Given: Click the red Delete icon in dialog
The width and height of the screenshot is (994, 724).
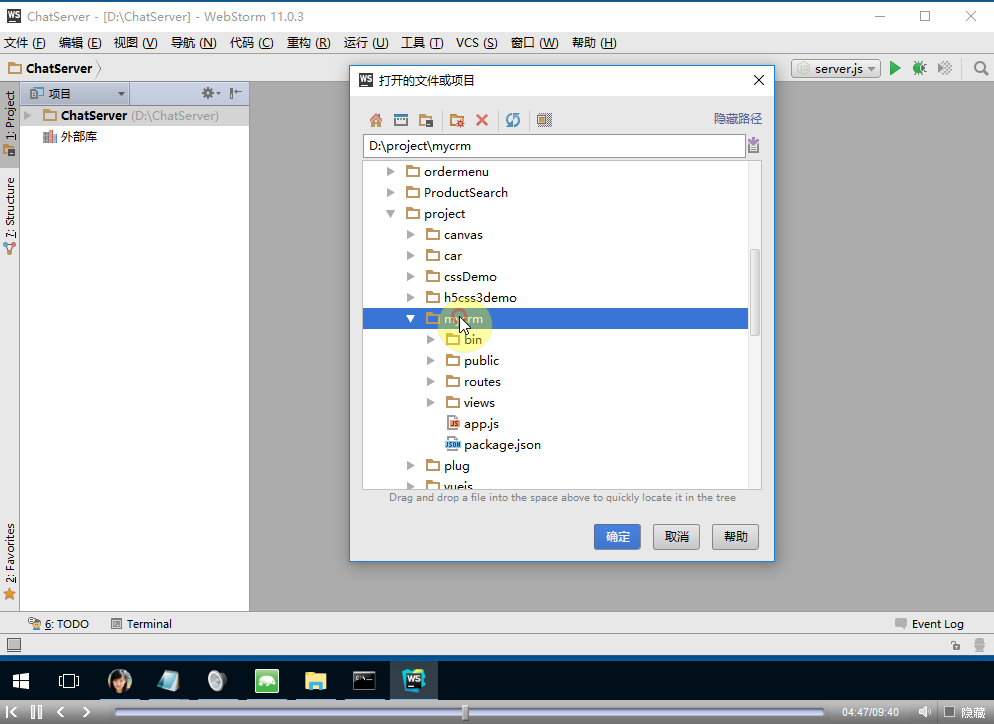Looking at the screenshot, I should coord(482,120).
